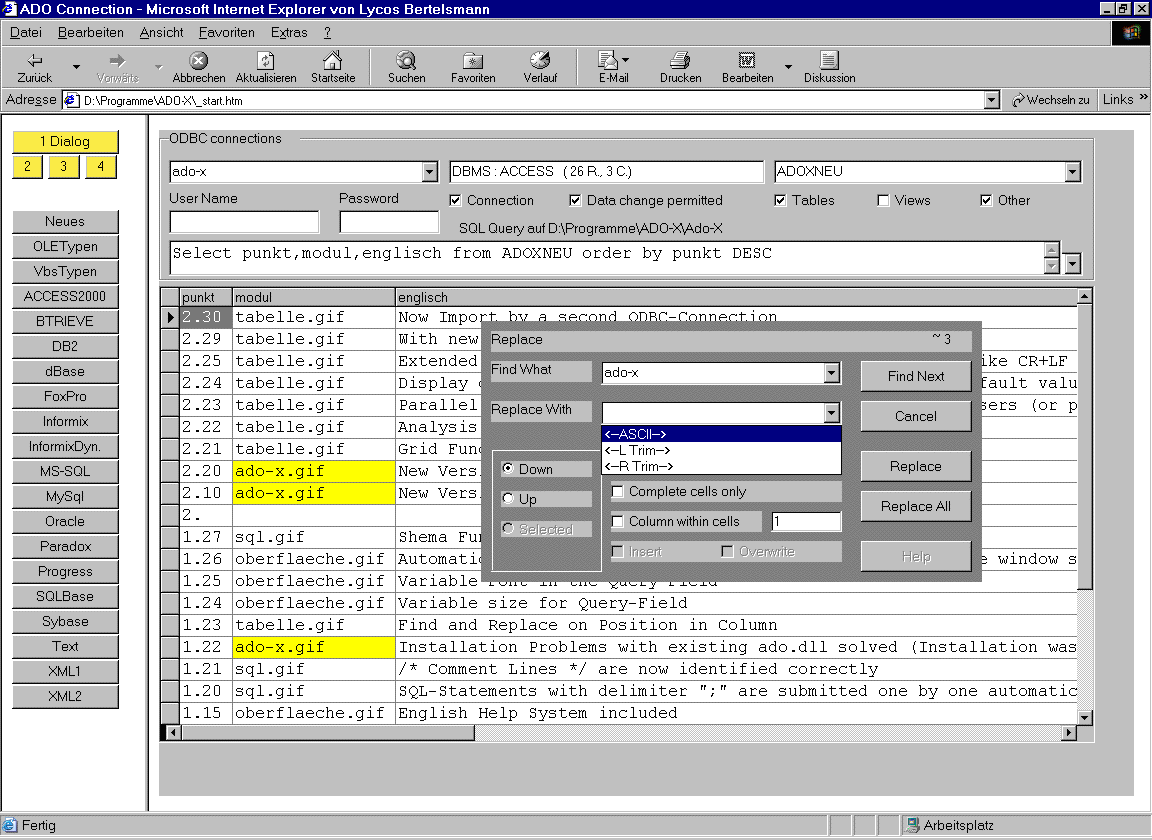Click the Bearbeiten toolbar icon
Viewport: 1152px width, 840px height.
point(747,60)
